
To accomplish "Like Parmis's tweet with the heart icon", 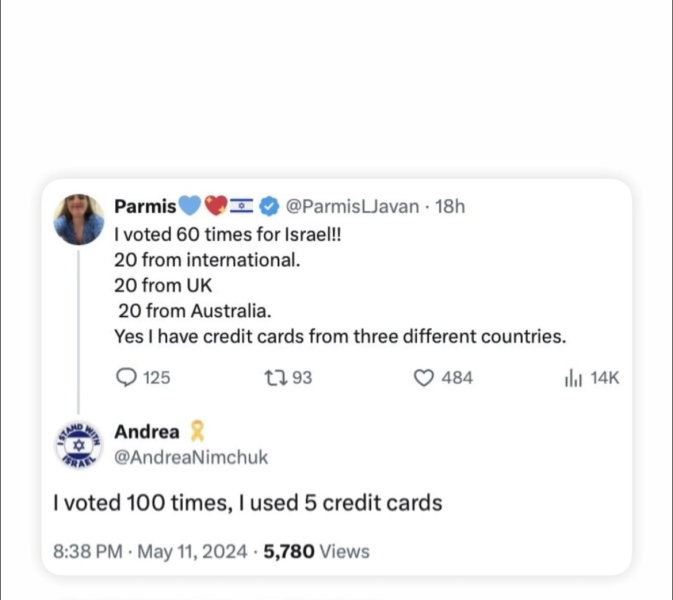I will click(x=424, y=378).
